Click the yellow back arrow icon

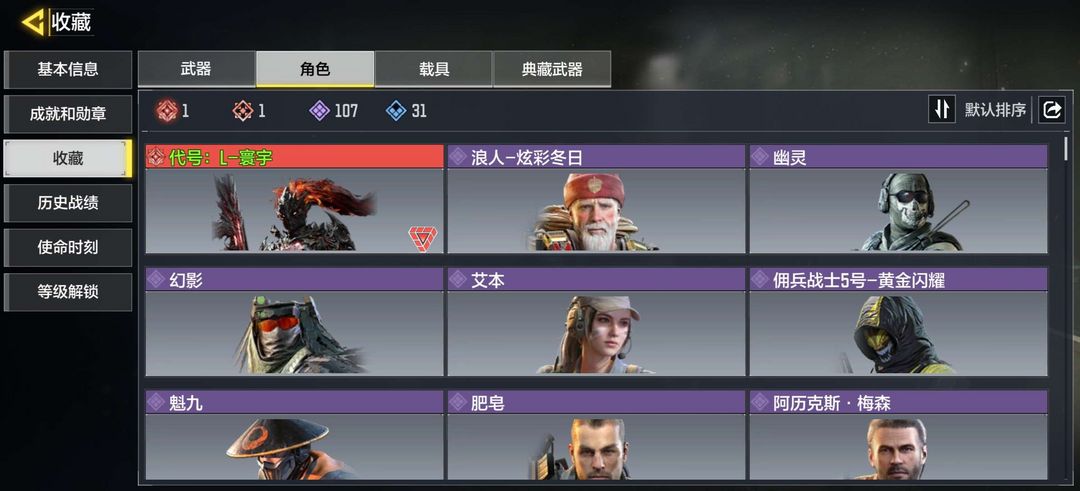pos(33,23)
